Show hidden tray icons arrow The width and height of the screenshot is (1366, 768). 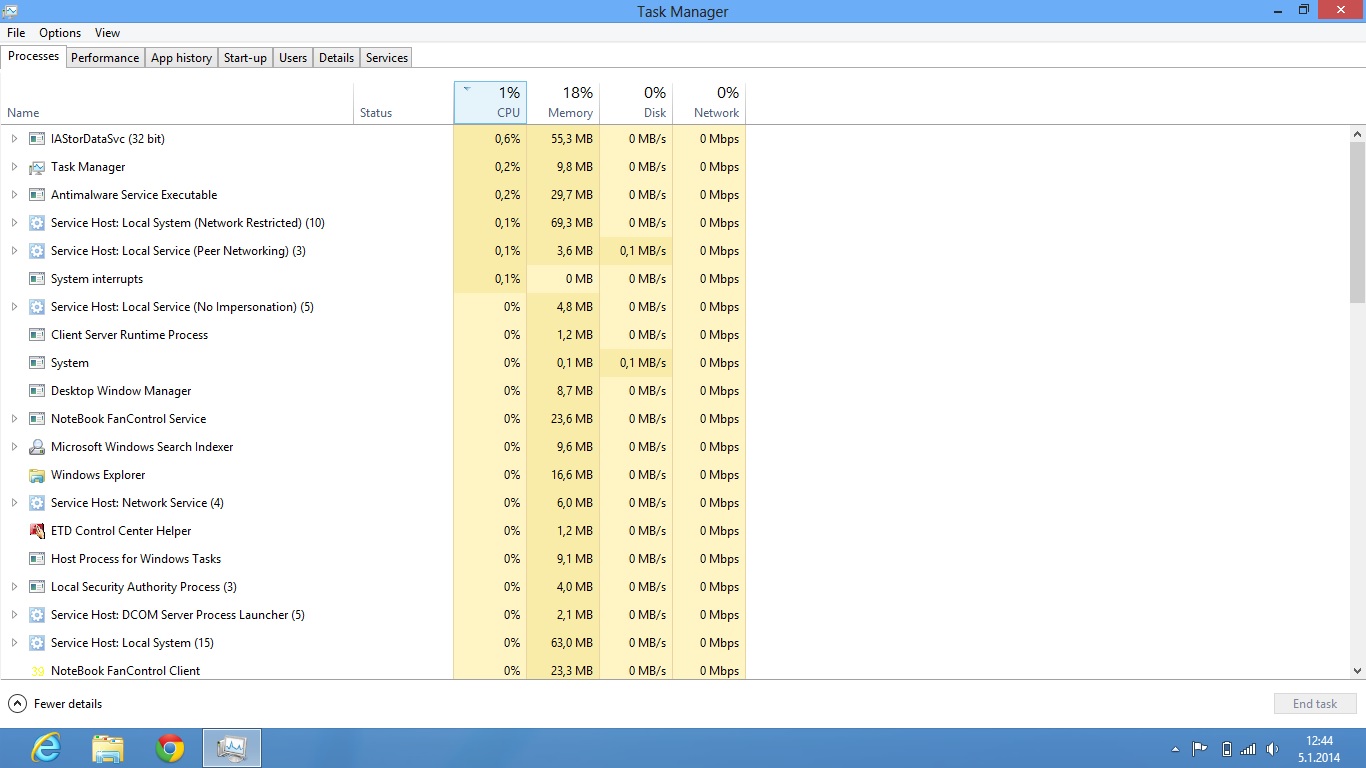coord(1175,748)
